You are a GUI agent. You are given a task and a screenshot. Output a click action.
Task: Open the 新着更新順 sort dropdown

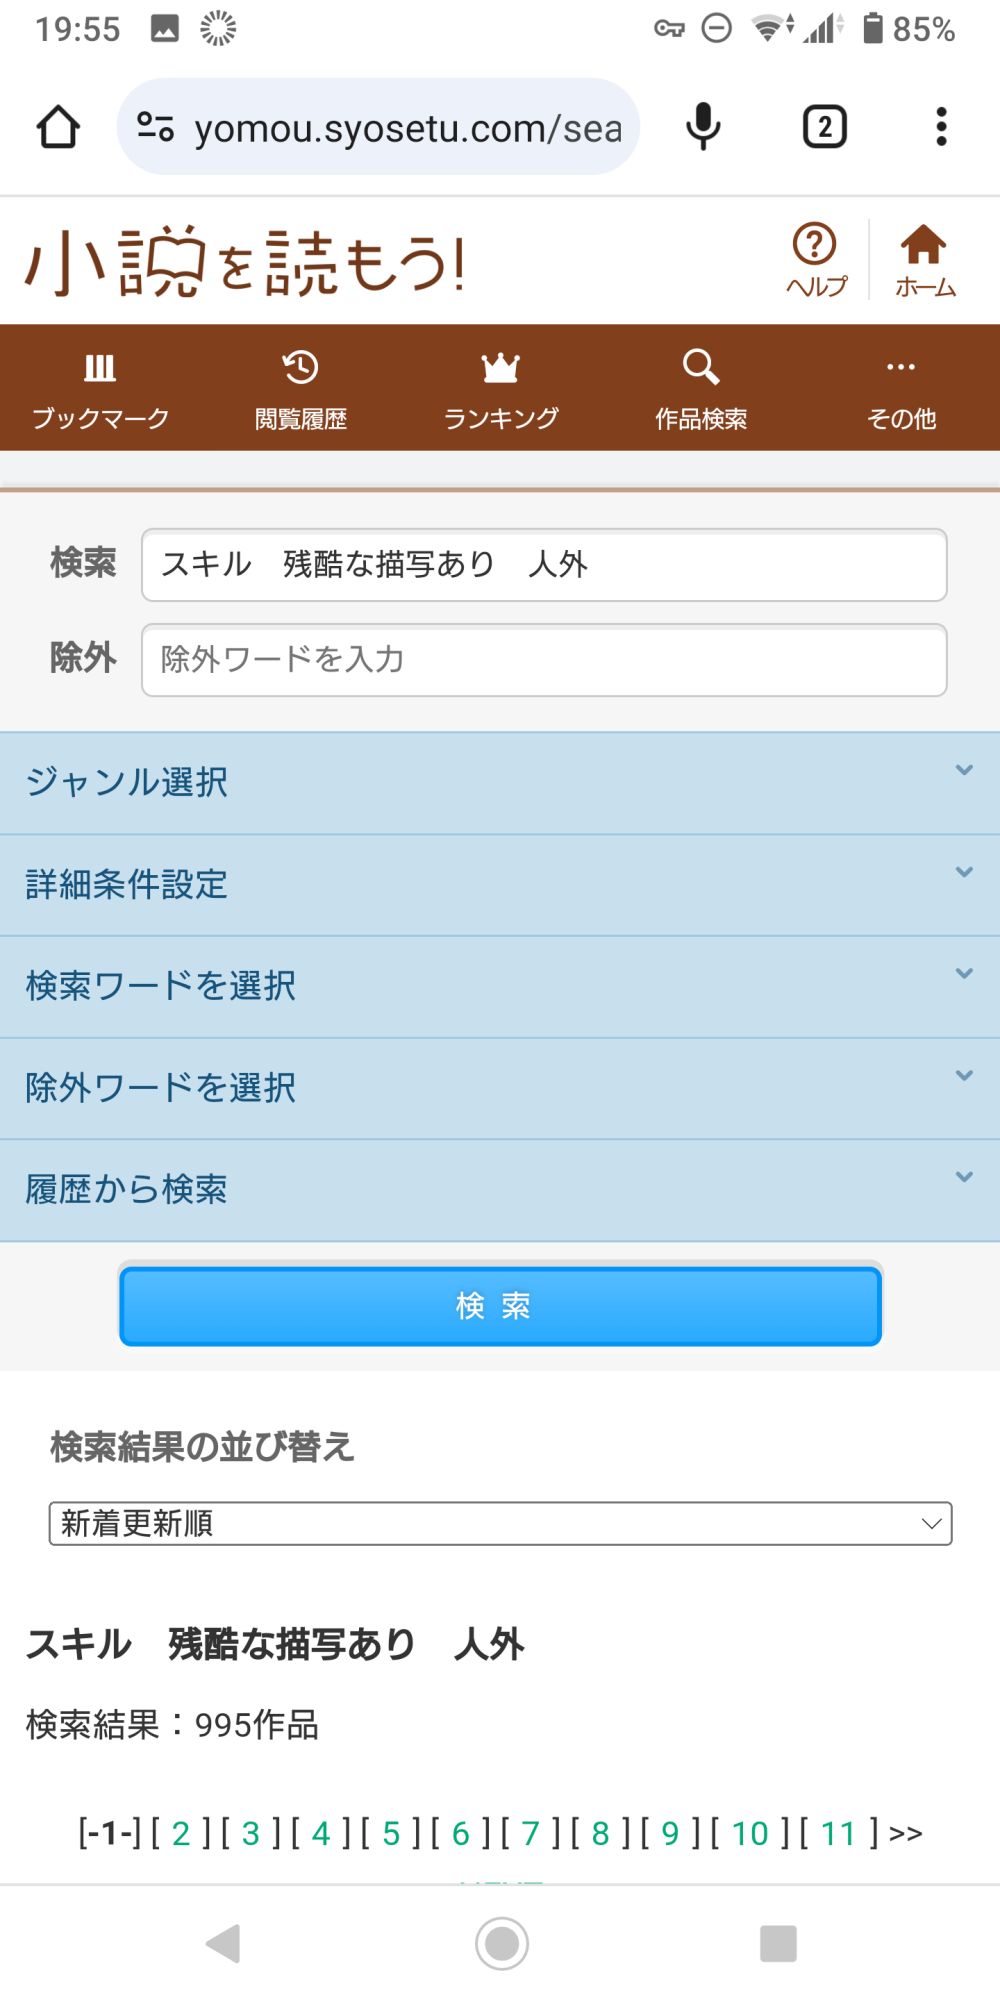[x=500, y=1523]
